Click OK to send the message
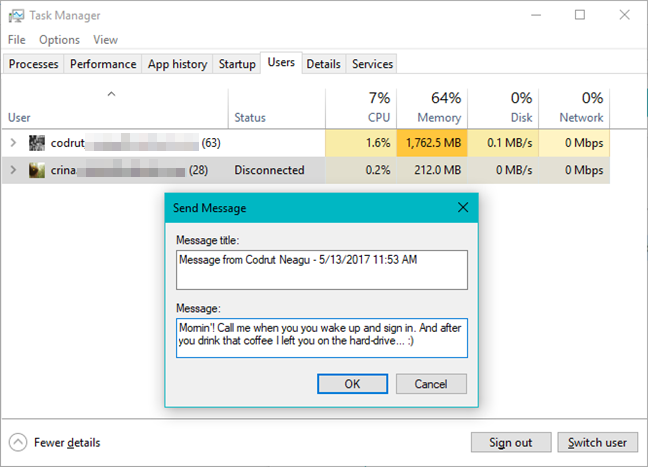Screen dimensions: 648x467 (x=353, y=384)
